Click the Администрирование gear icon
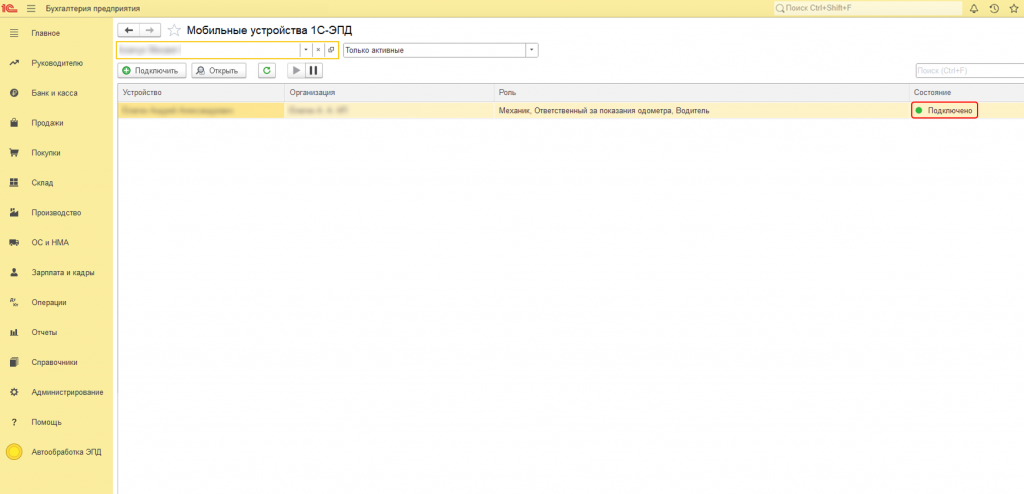The height and width of the screenshot is (494, 1024). click(x=14, y=392)
